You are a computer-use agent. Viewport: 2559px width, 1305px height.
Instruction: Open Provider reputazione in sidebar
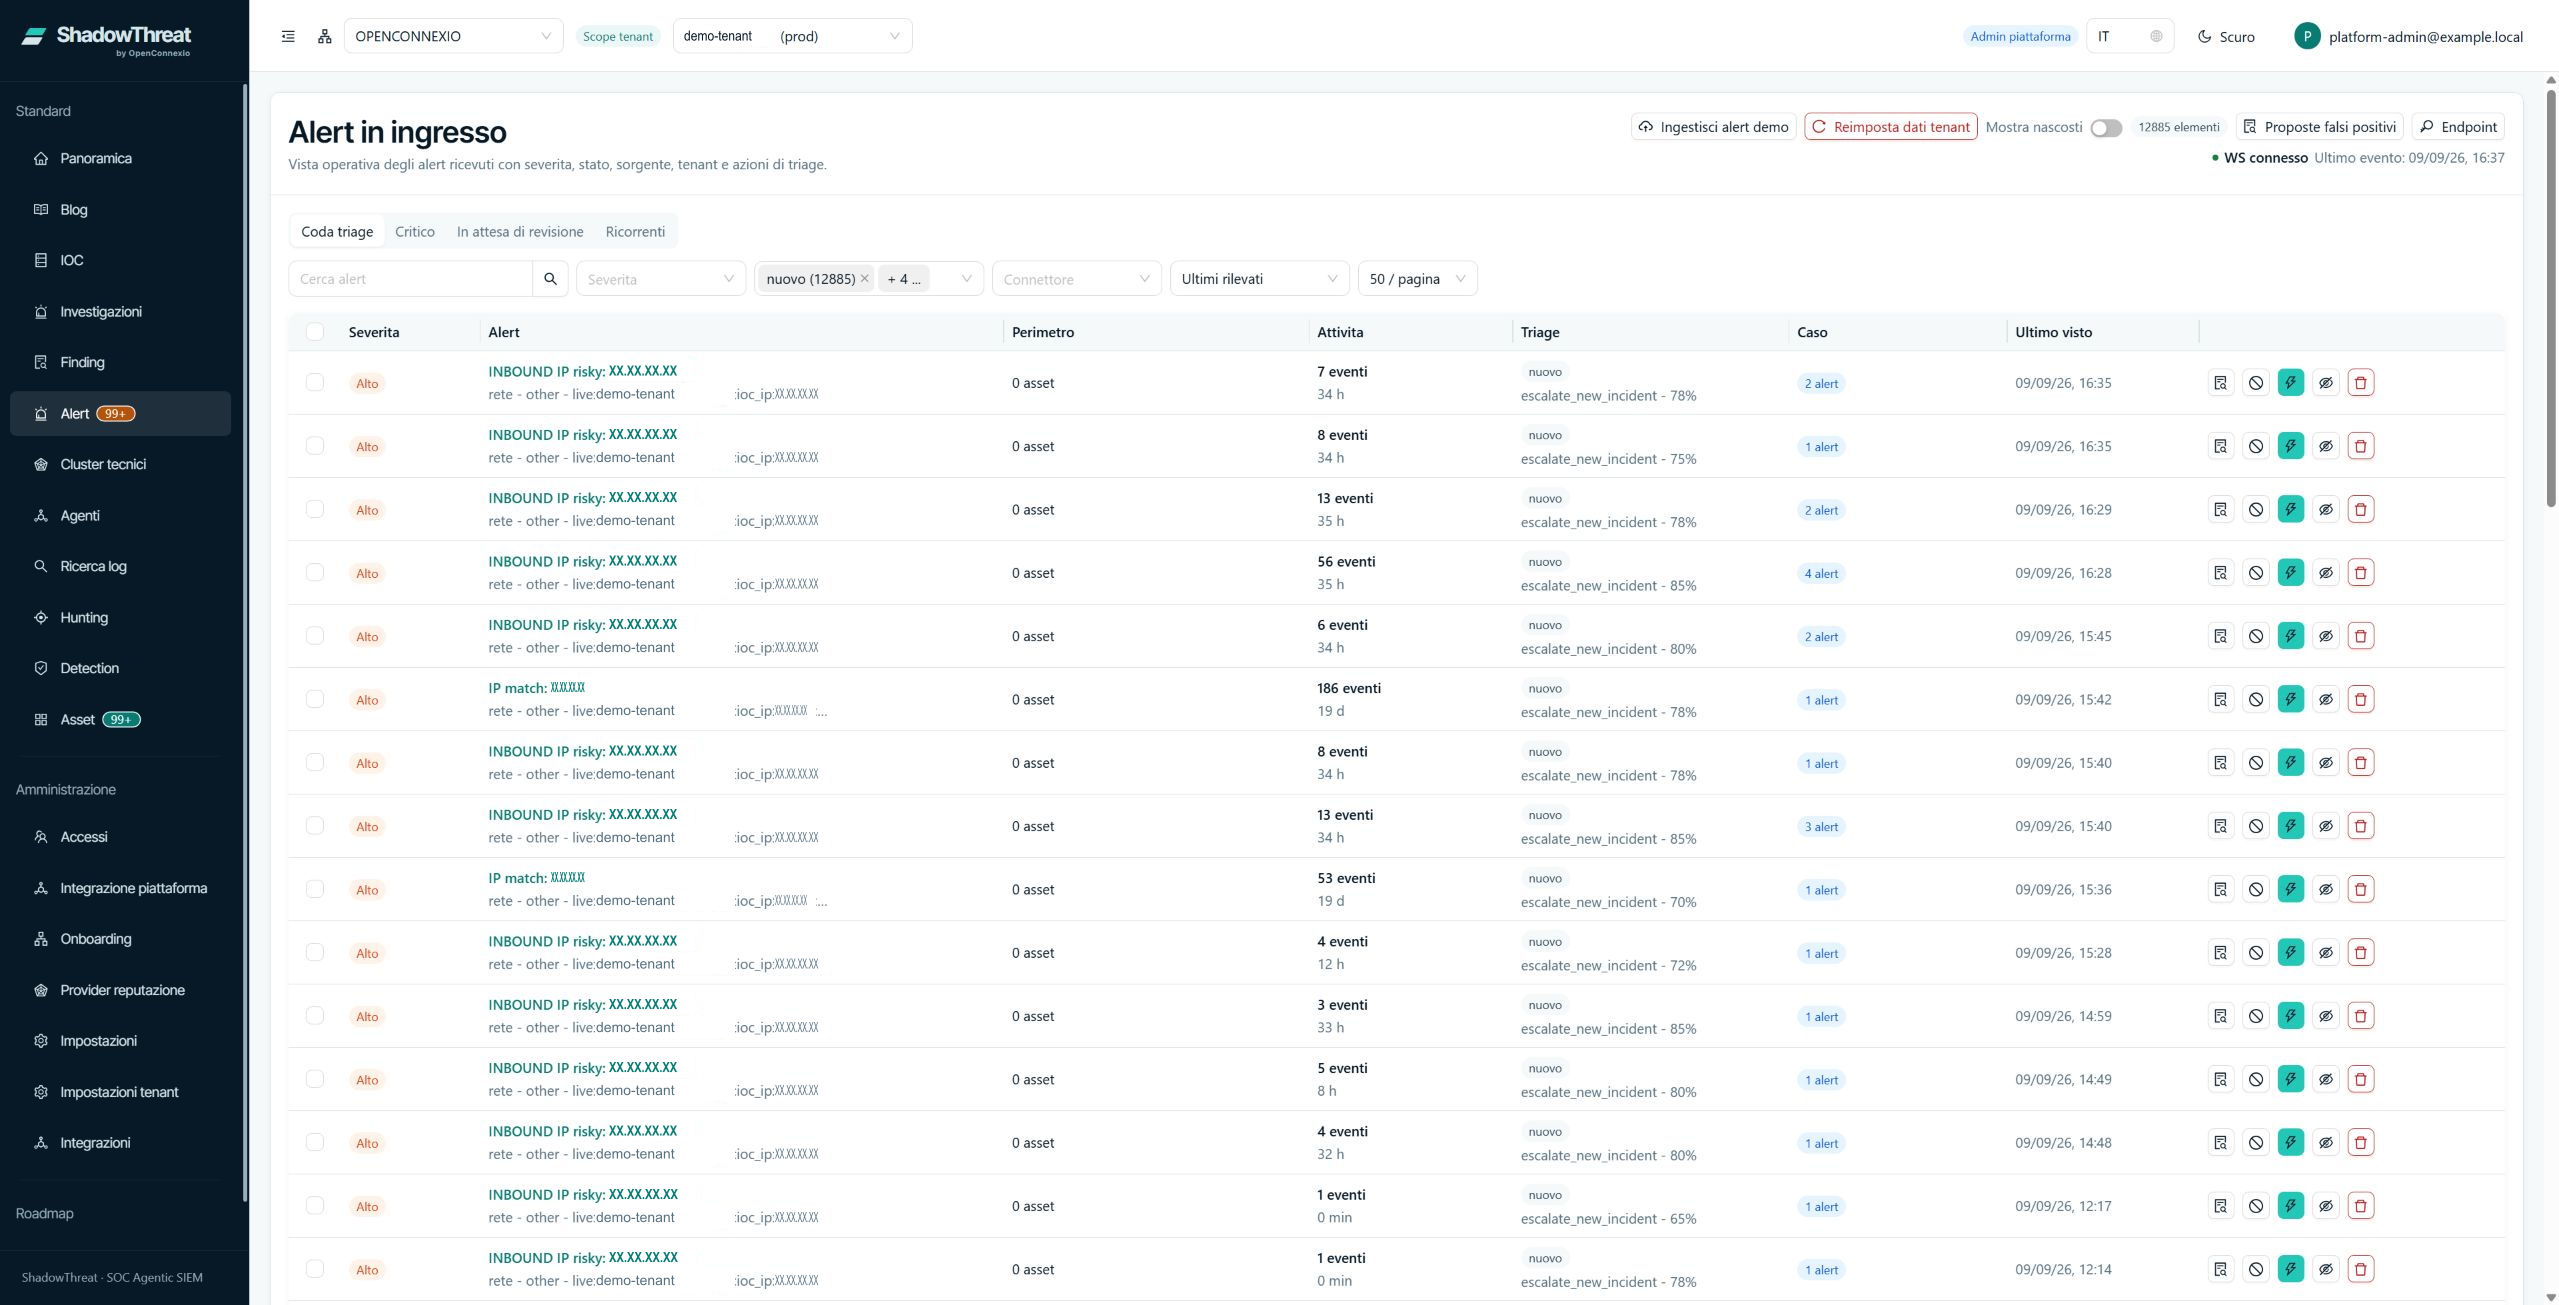pos(120,990)
